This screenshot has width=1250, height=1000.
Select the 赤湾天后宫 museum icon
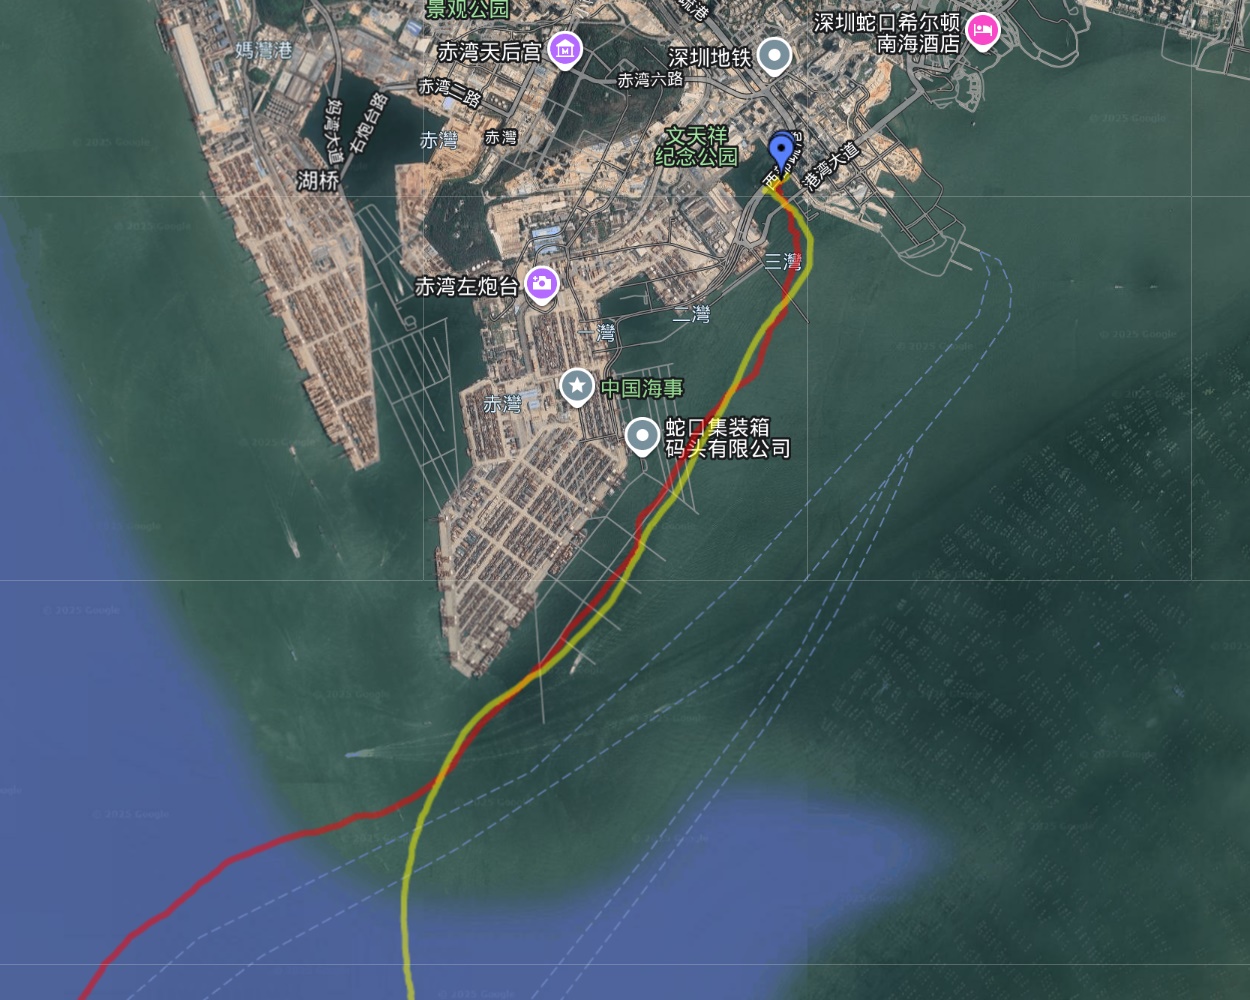(565, 49)
